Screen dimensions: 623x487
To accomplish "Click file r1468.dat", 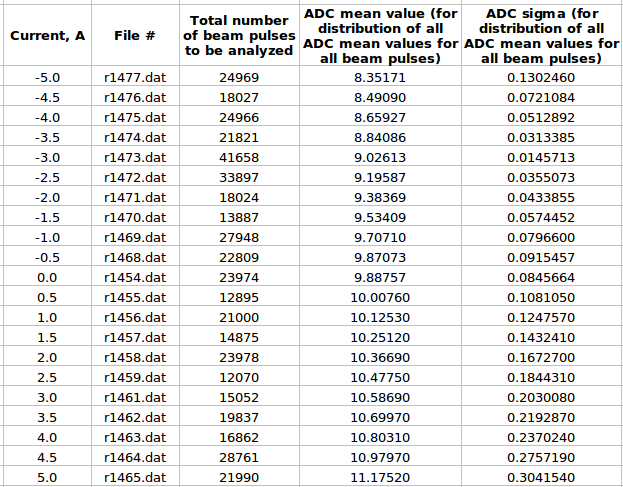I will click(135, 257).
